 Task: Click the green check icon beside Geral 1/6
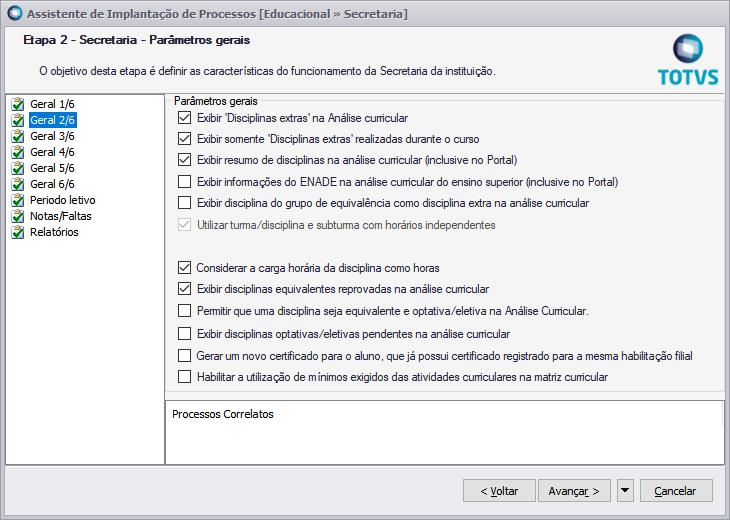pyautogui.click(x=17, y=104)
